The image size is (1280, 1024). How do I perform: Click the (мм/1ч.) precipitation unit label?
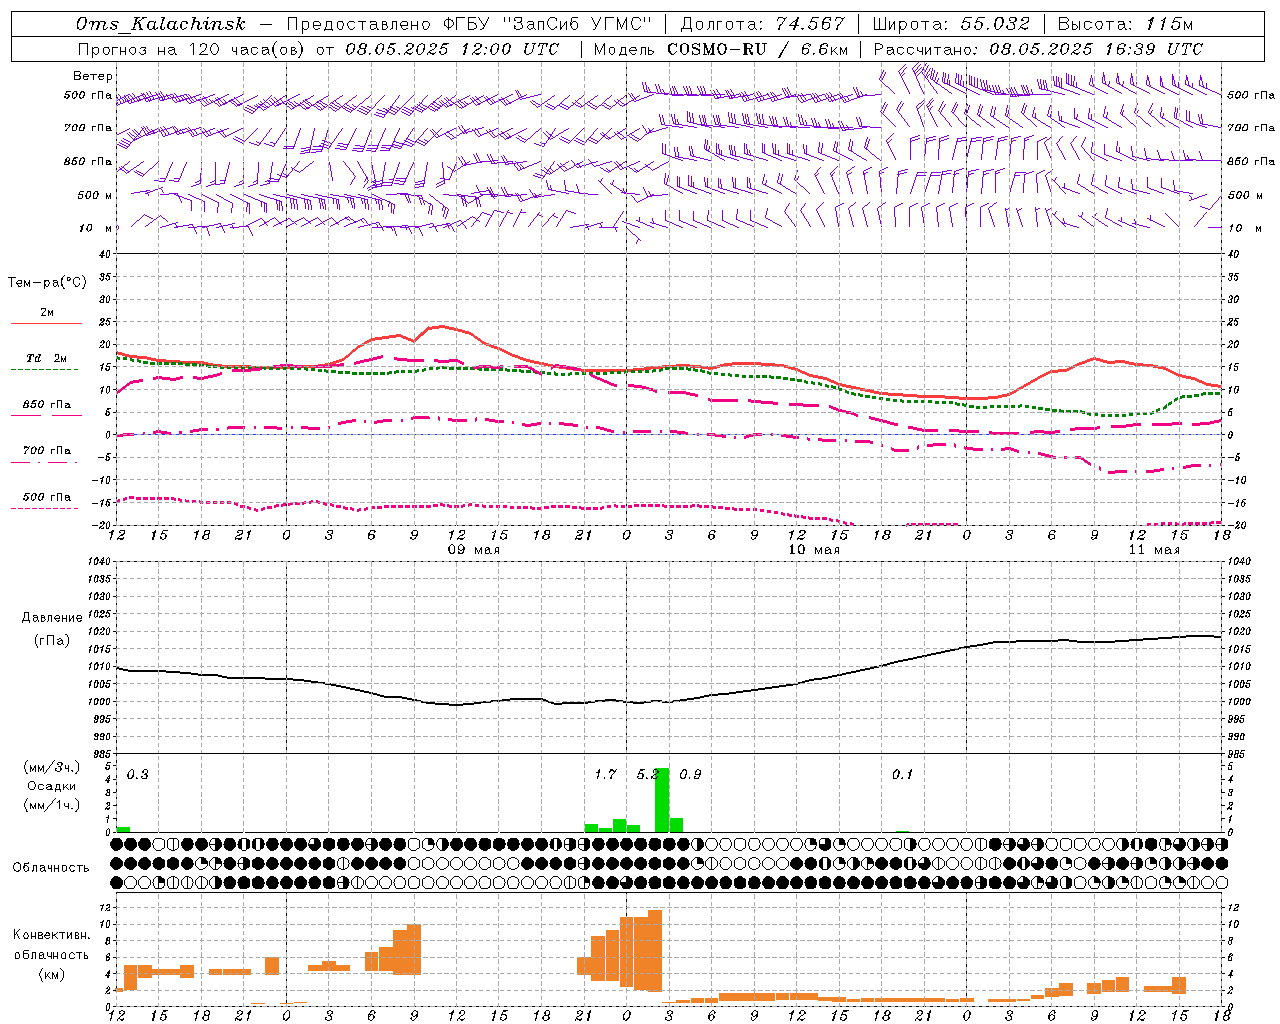(x=52, y=805)
